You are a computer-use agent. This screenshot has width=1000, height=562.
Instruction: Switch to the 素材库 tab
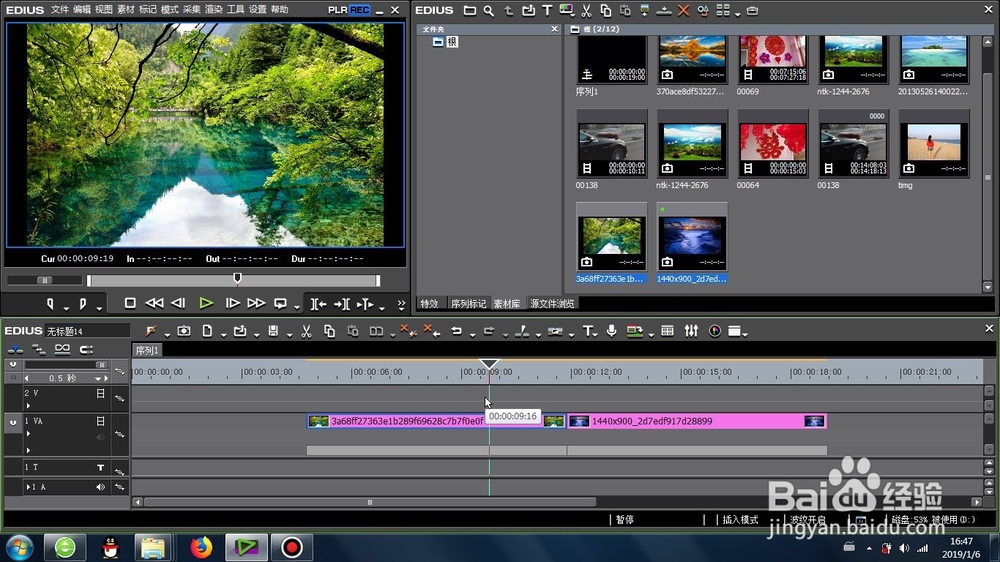(x=507, y=304)
